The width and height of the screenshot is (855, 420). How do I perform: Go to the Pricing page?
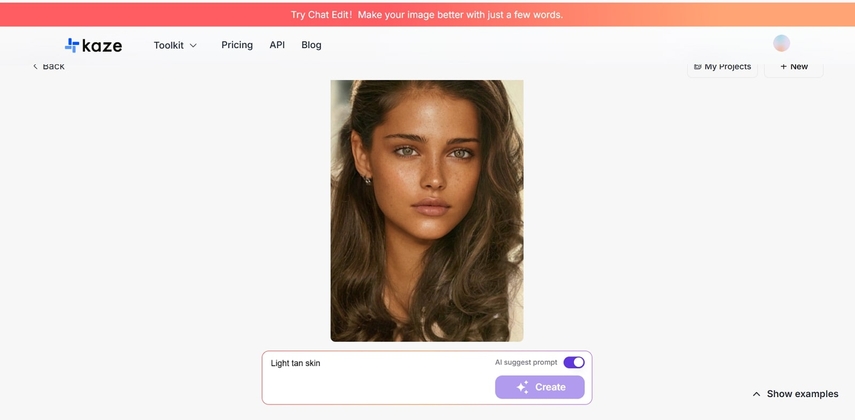[237, 45]
